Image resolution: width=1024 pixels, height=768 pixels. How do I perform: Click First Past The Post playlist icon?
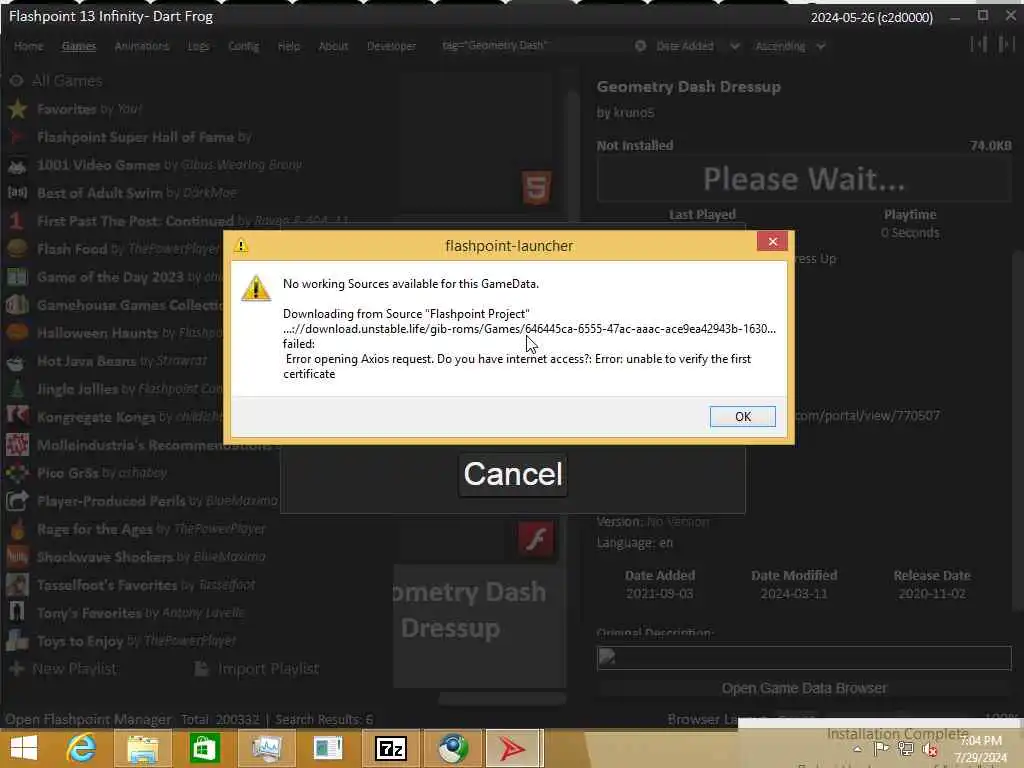17,221
